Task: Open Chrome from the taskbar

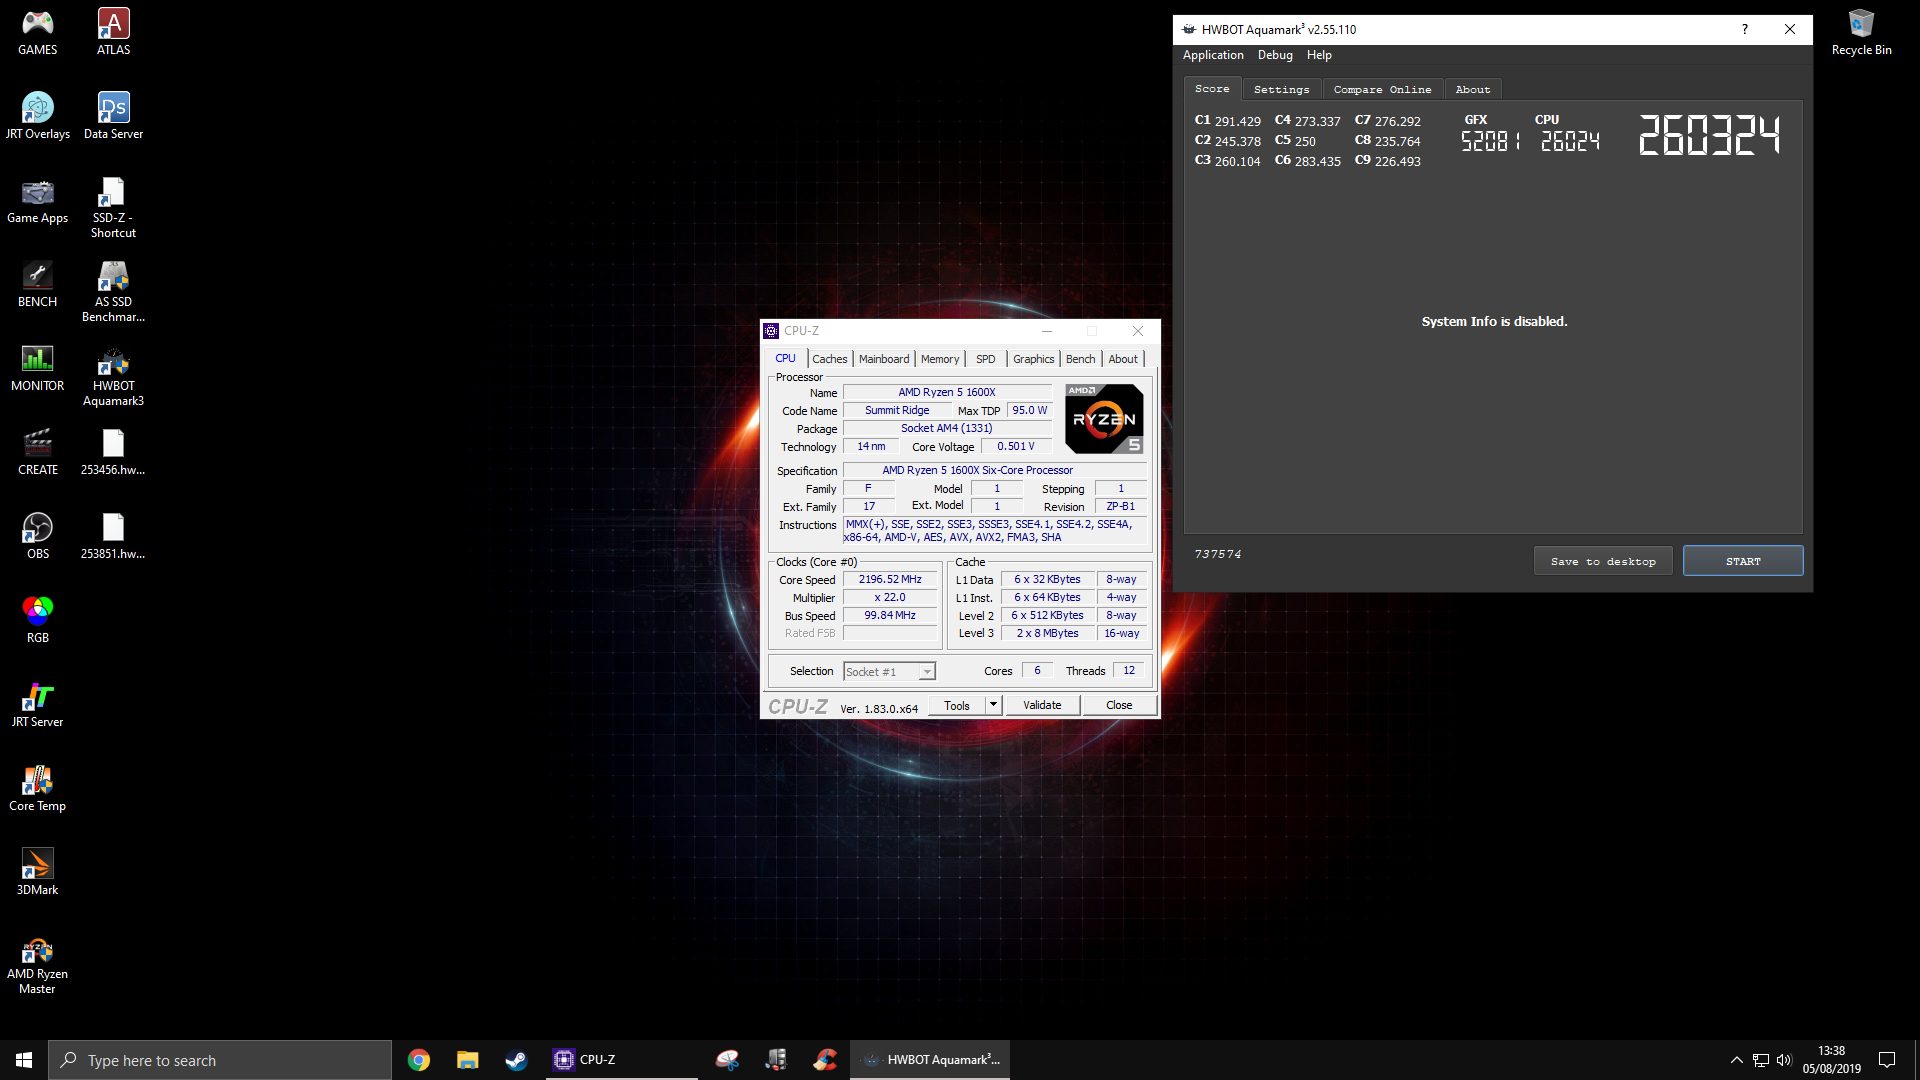Action: pyautogui.click(x=419, y=1060)
